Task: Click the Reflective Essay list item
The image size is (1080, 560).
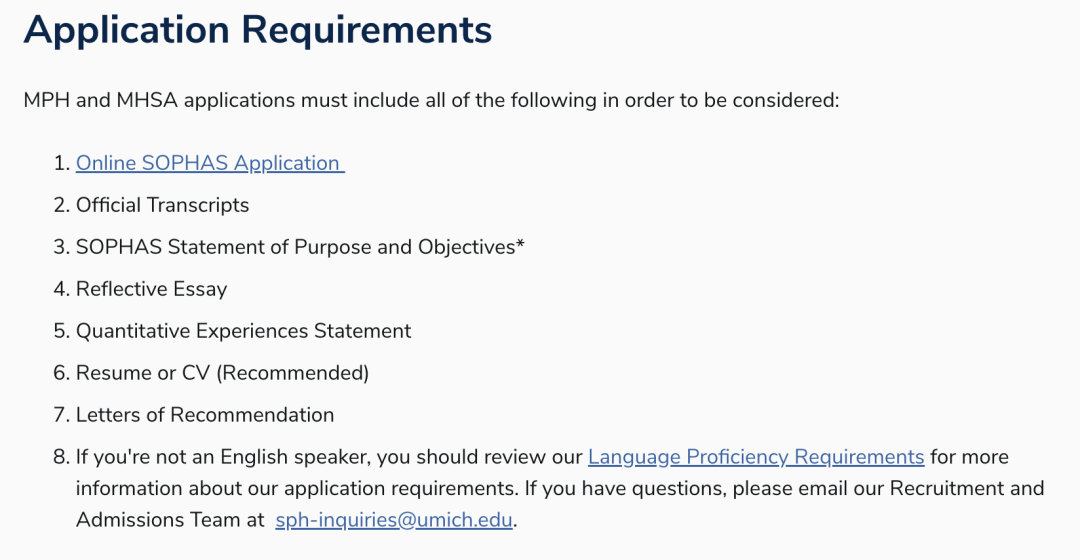Action: pos(152,289)
